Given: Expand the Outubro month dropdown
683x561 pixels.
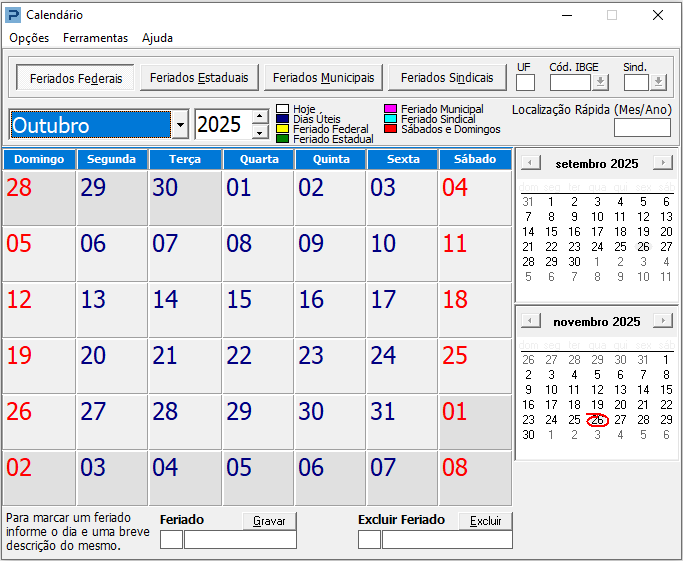Looking at the screenshot, I should click(x=180, y=125).
